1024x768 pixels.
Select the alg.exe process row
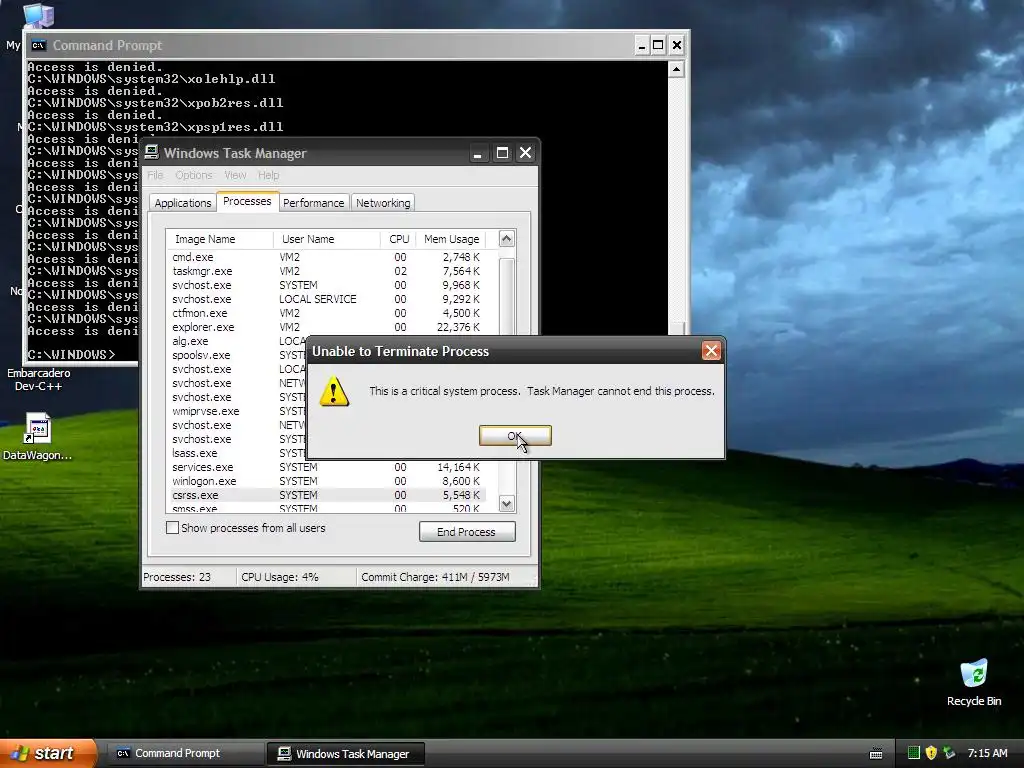(x=237, y=341)
